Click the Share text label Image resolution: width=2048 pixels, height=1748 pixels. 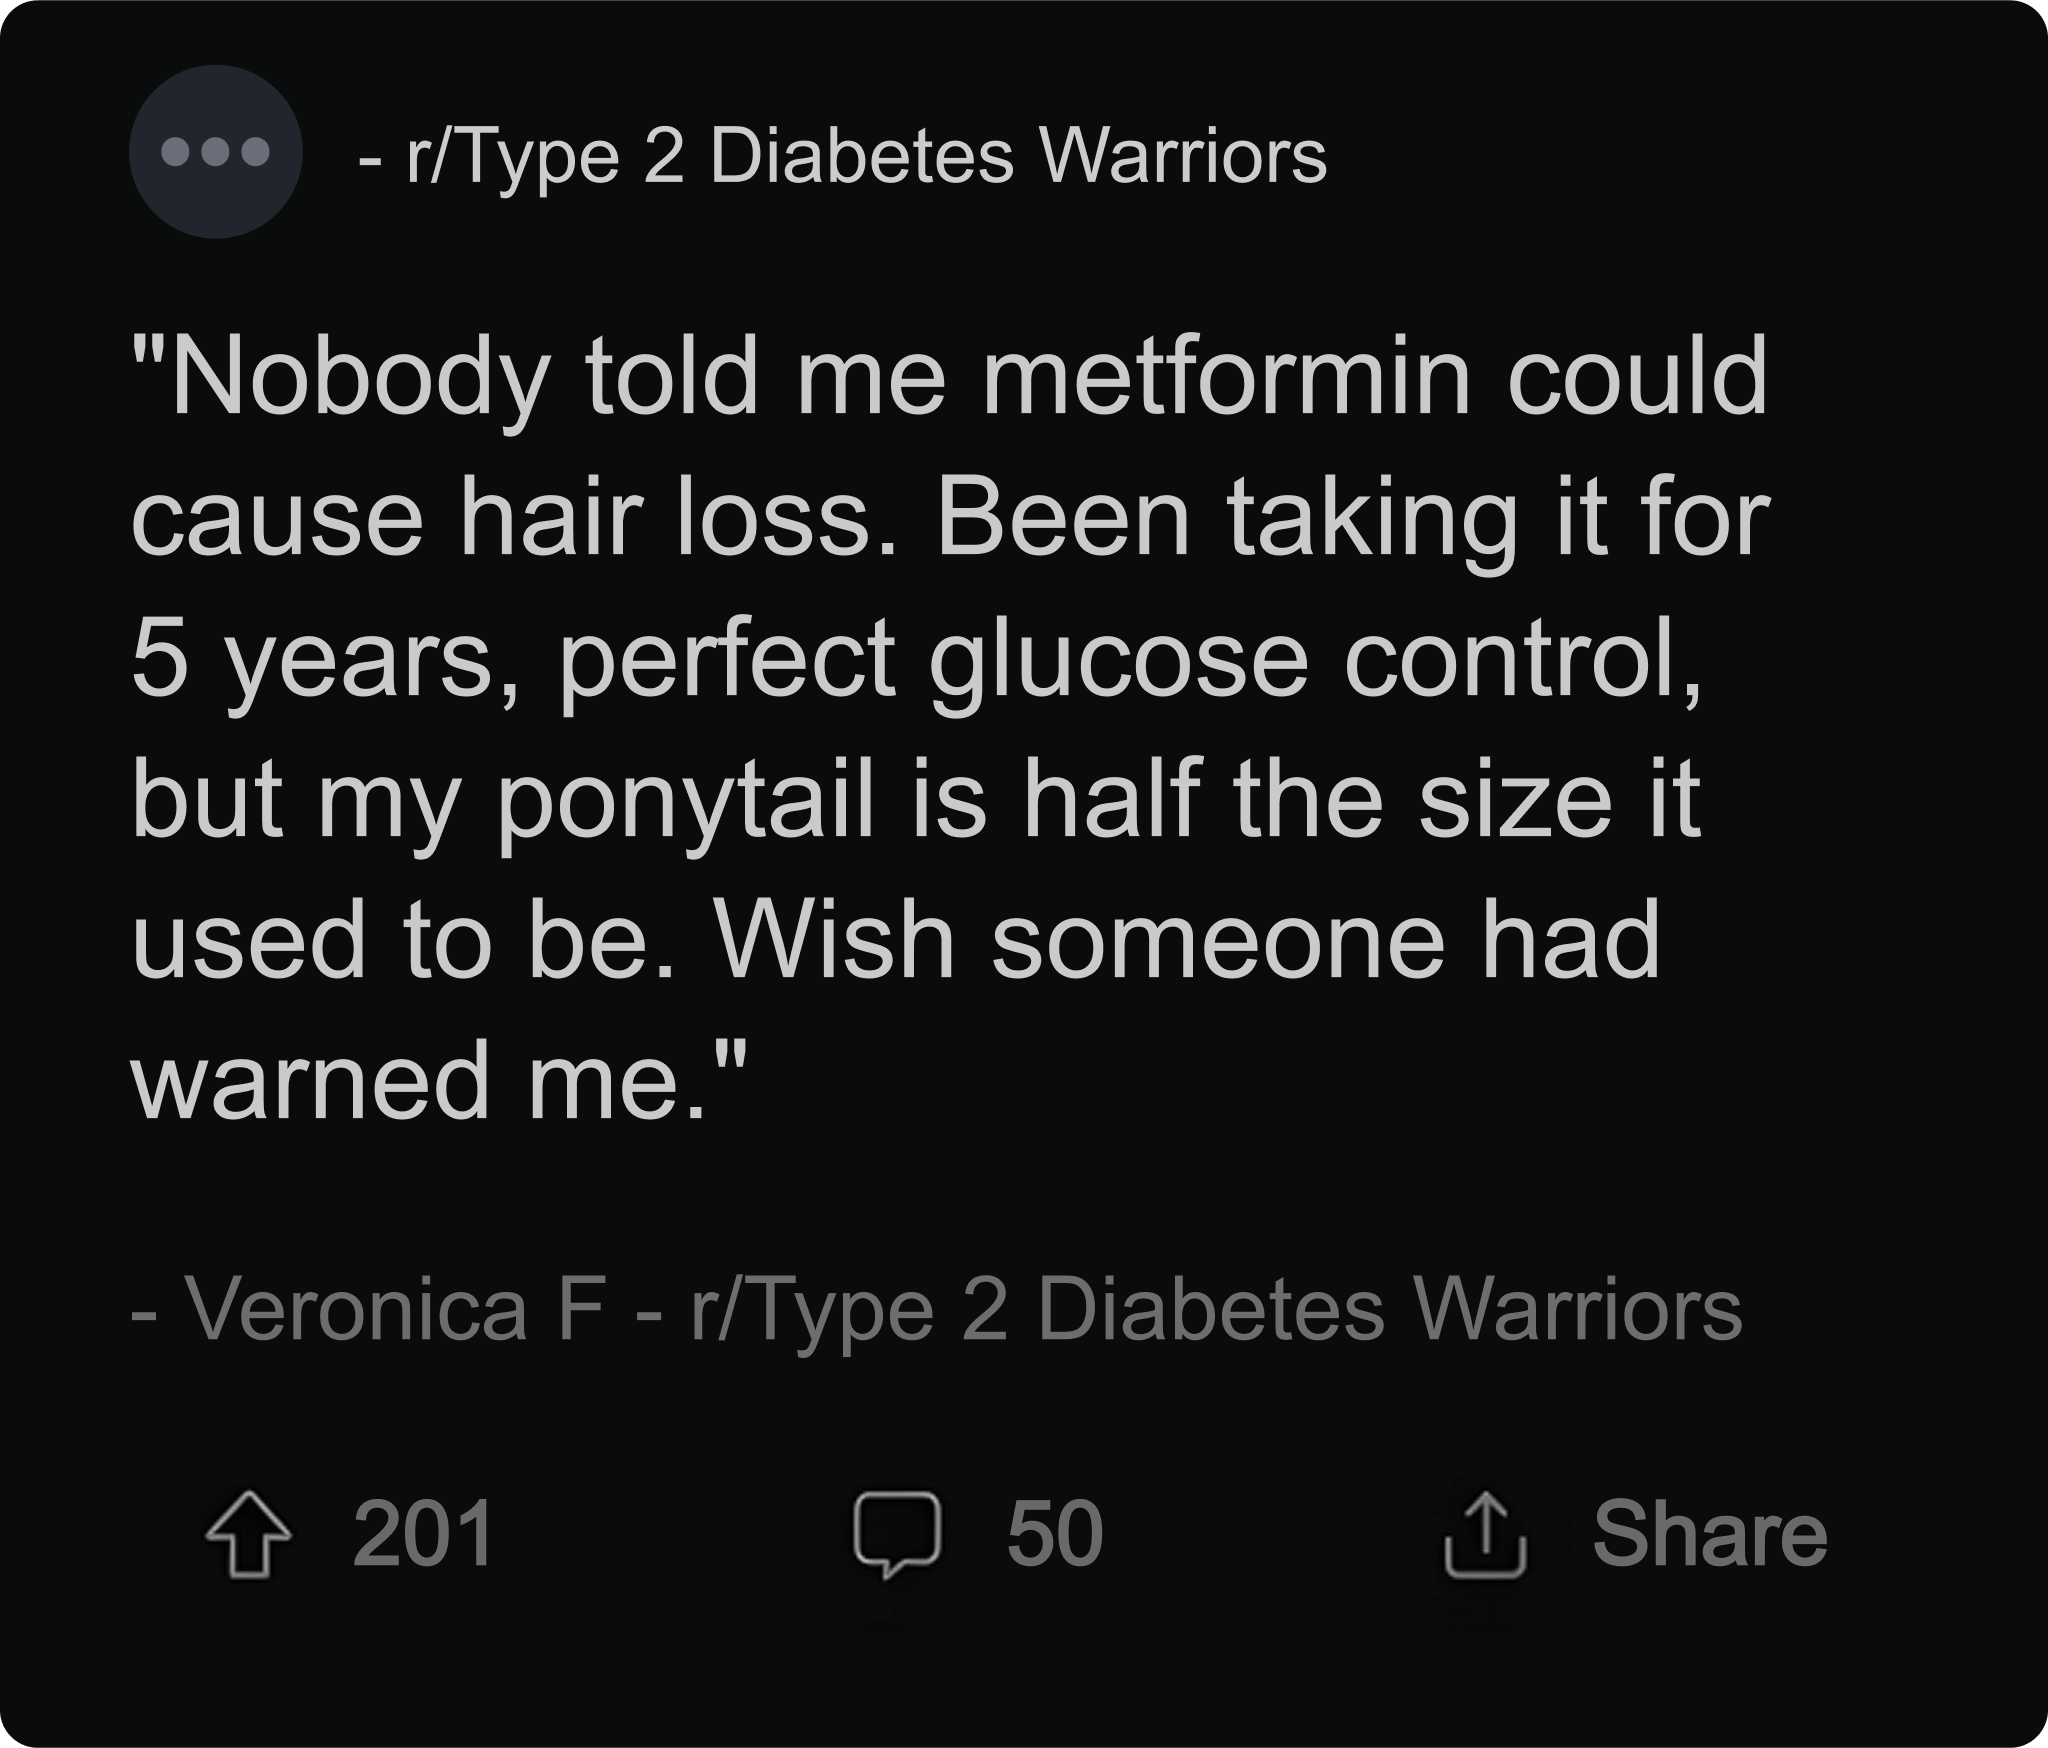point(1709,1535)
